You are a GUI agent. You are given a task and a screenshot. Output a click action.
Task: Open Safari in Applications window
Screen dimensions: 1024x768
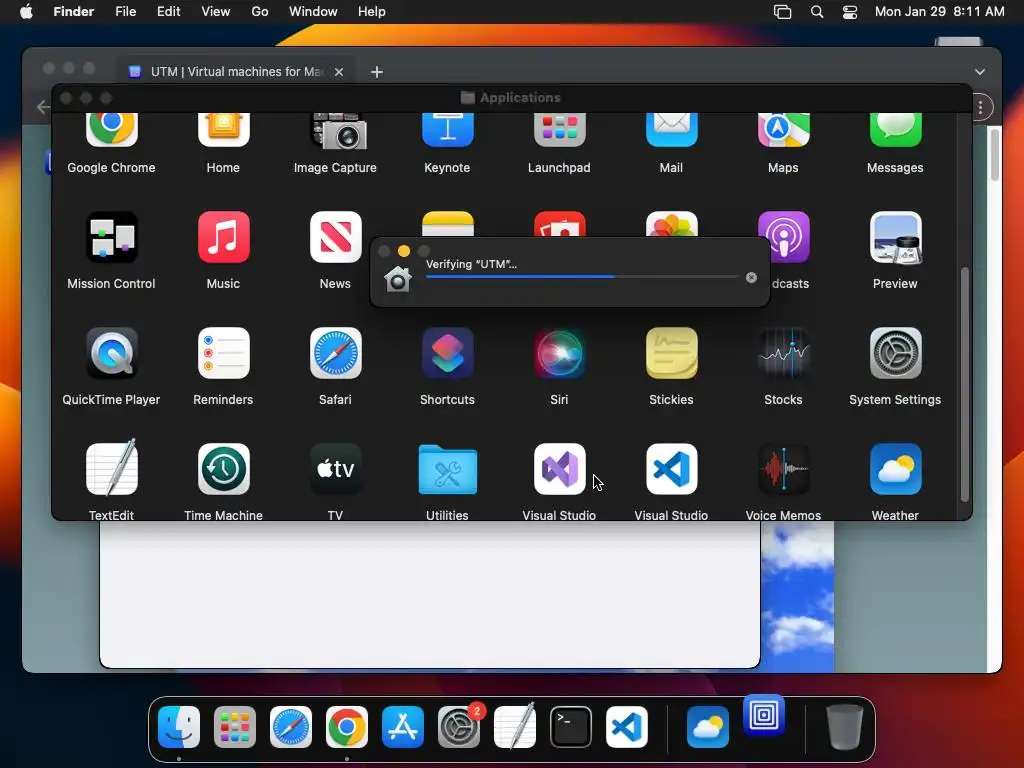[336, 353]
